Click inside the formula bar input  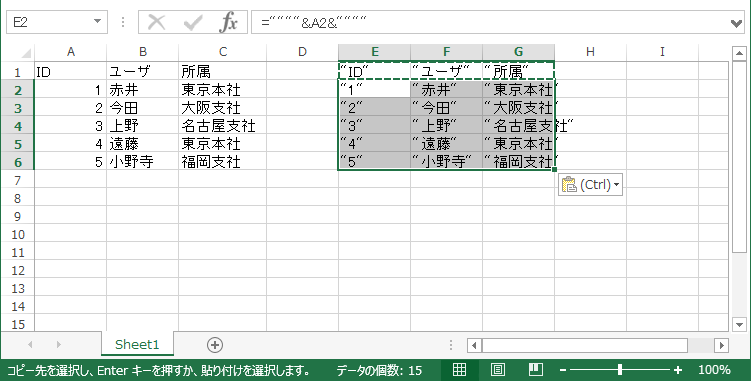click(x=489, y=22)
